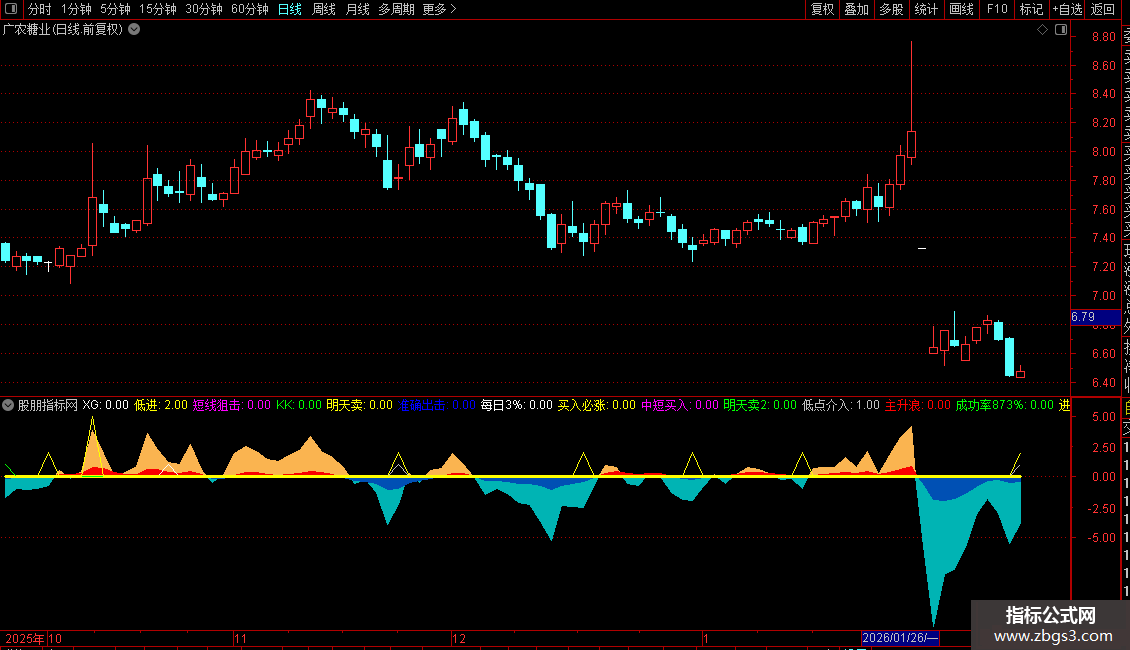Expand the indicator menu arrow beside 股朋指标网
The height and width of the screenshot is (650, 1130).
[8, 405]
